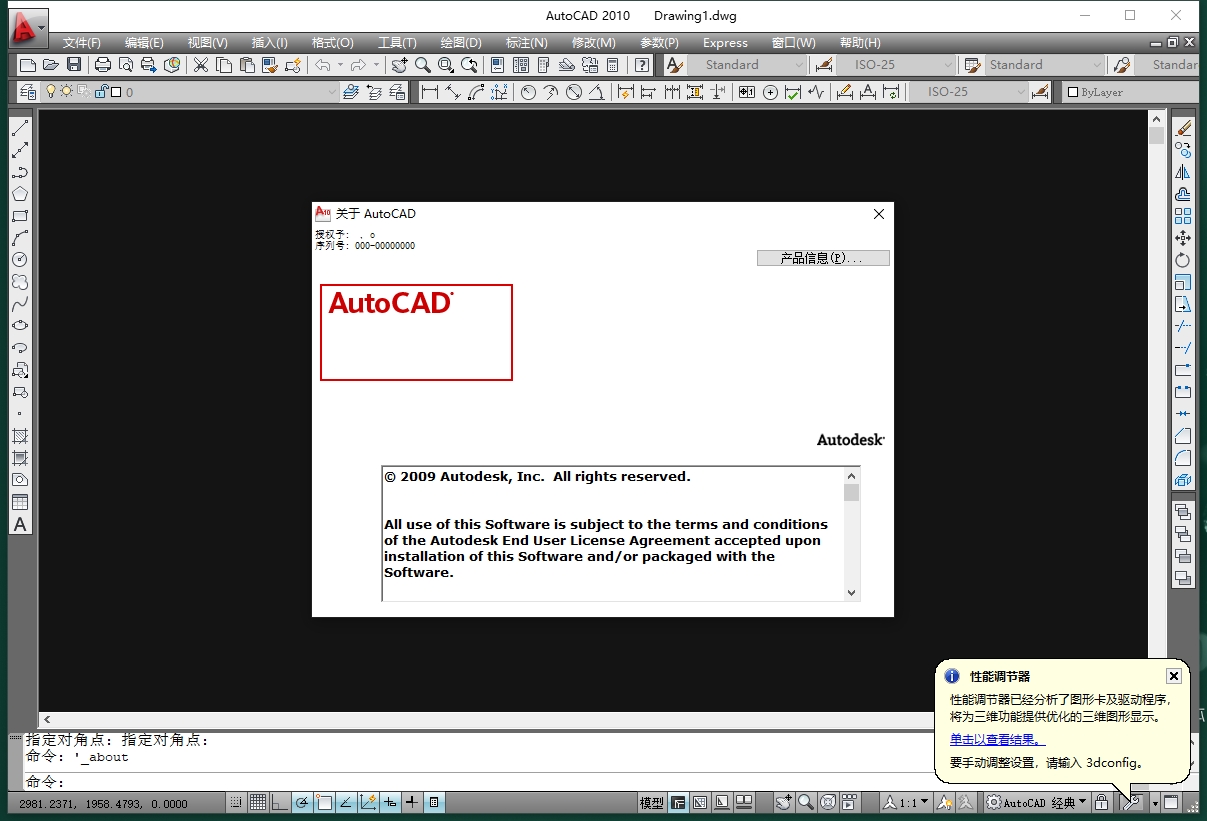The height and width of the screenshot is (821, 1207).
Task: Select the Rotate tool
Action: point(1183,260)
